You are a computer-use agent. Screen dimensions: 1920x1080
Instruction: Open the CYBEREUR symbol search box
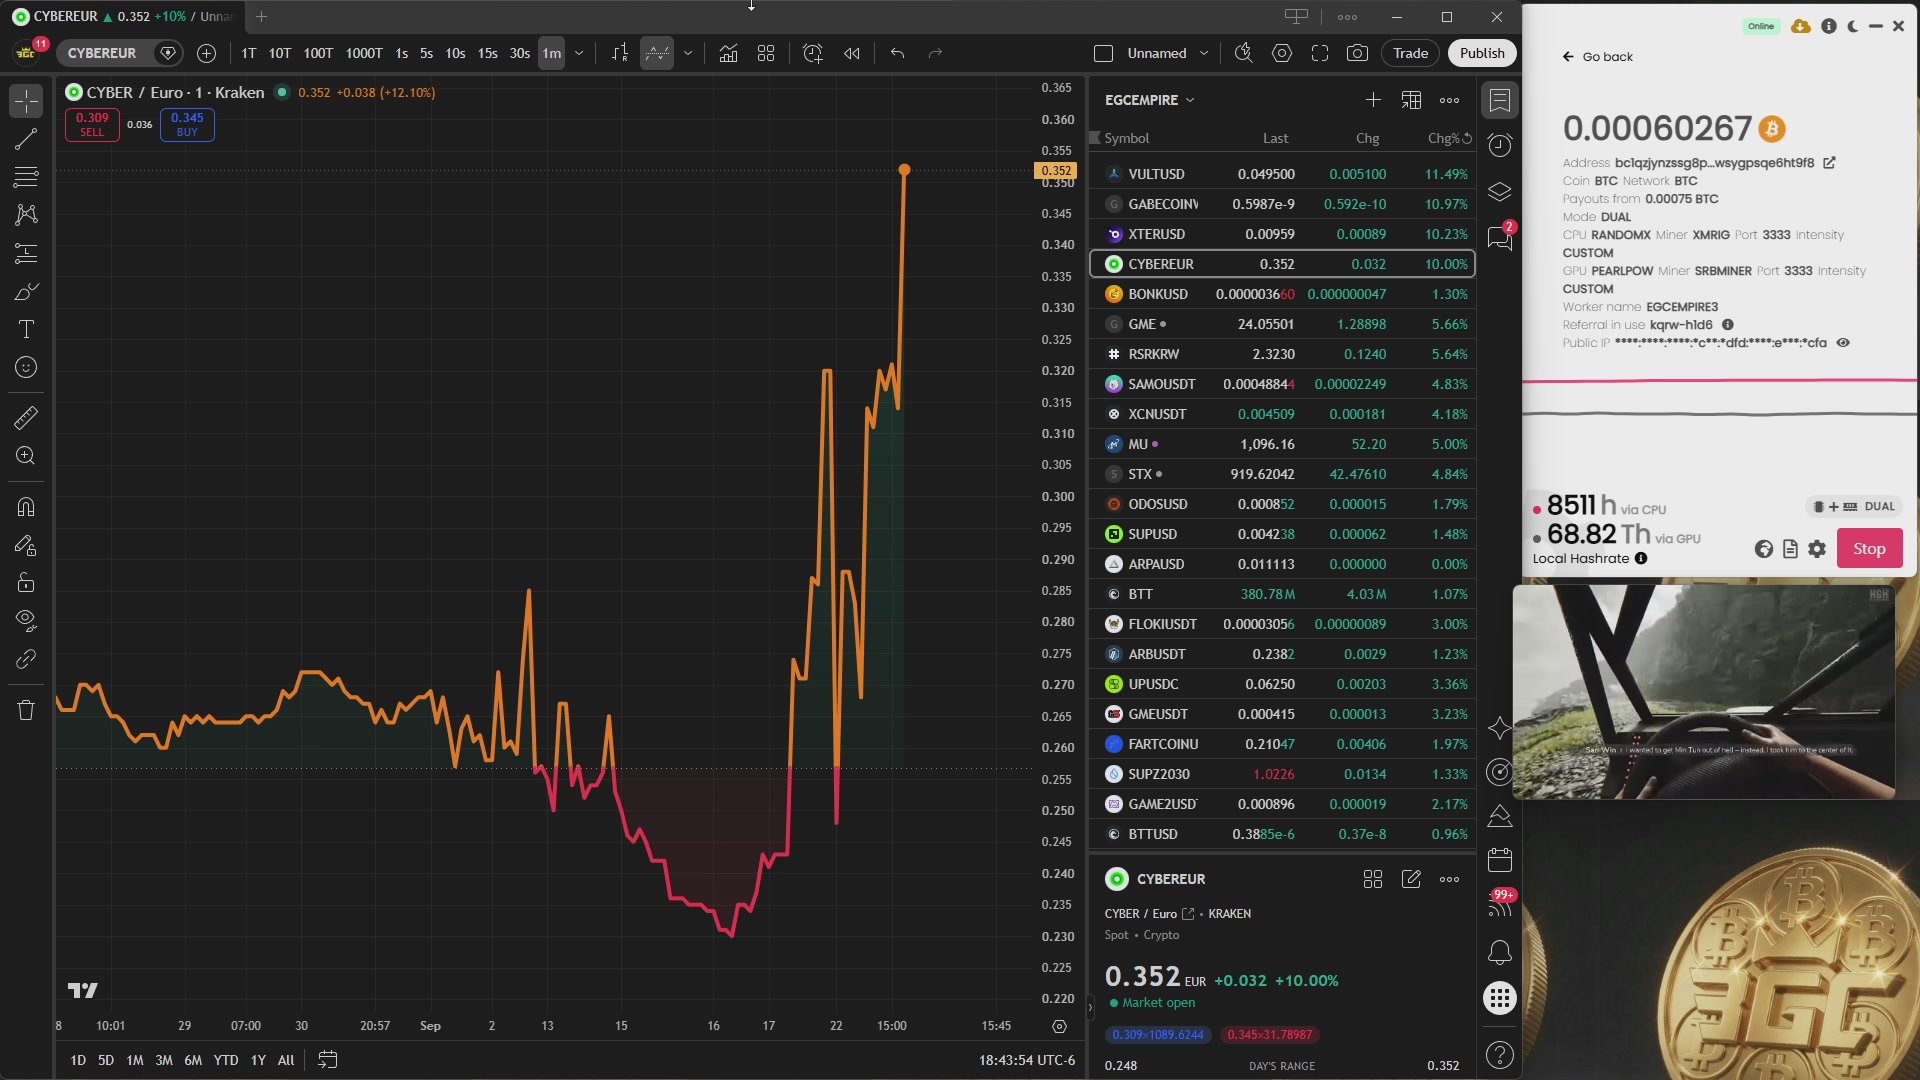tap(103, 53)
